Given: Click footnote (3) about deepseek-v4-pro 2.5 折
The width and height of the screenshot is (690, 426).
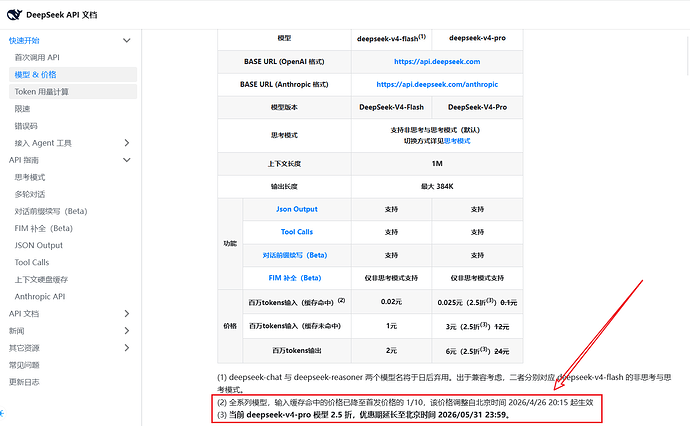Looking at the screenshot, I should (x=363, y=415).
